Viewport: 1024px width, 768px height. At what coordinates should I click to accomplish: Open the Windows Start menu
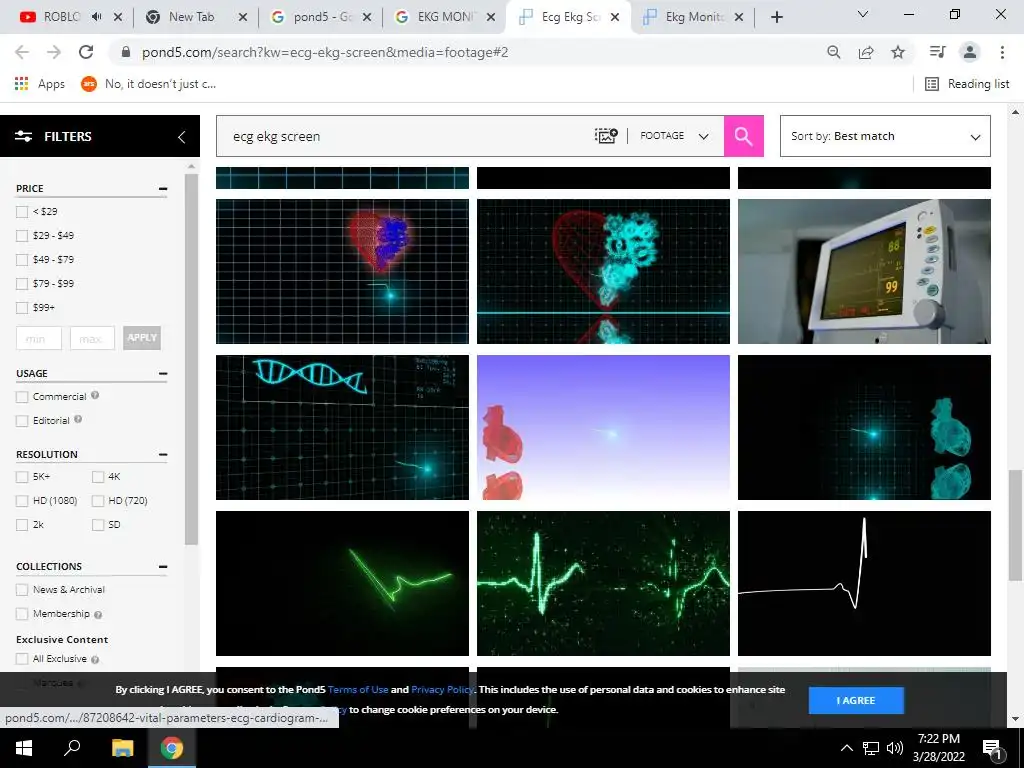pyautogui.click(x=24, y=748)
